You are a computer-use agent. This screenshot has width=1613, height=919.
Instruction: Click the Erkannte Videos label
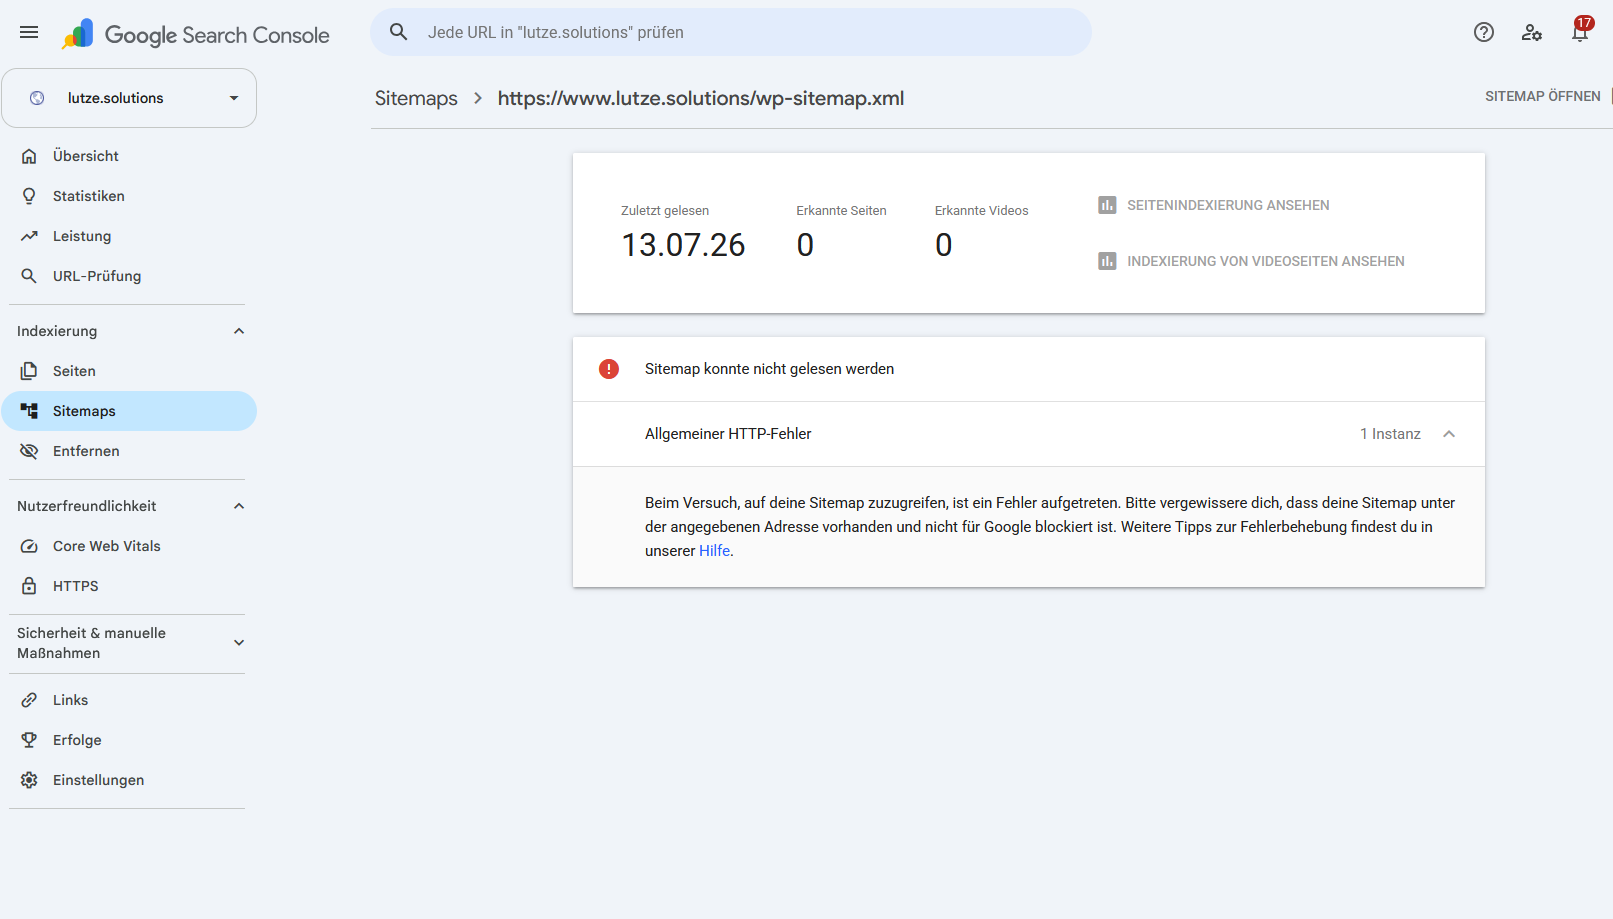pyautogui.click(x=981, y=211)
